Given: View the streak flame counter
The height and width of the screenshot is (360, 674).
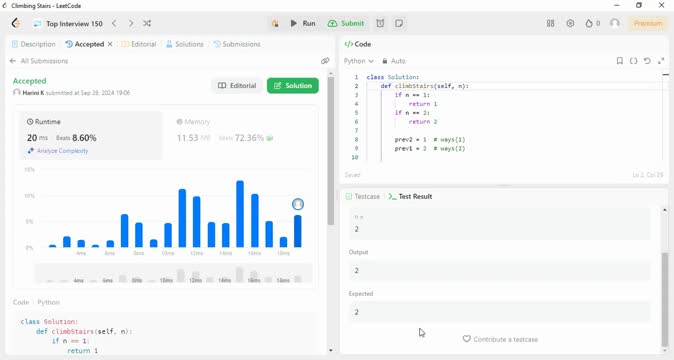Looking at the screenshot, I should coord(592,24).
